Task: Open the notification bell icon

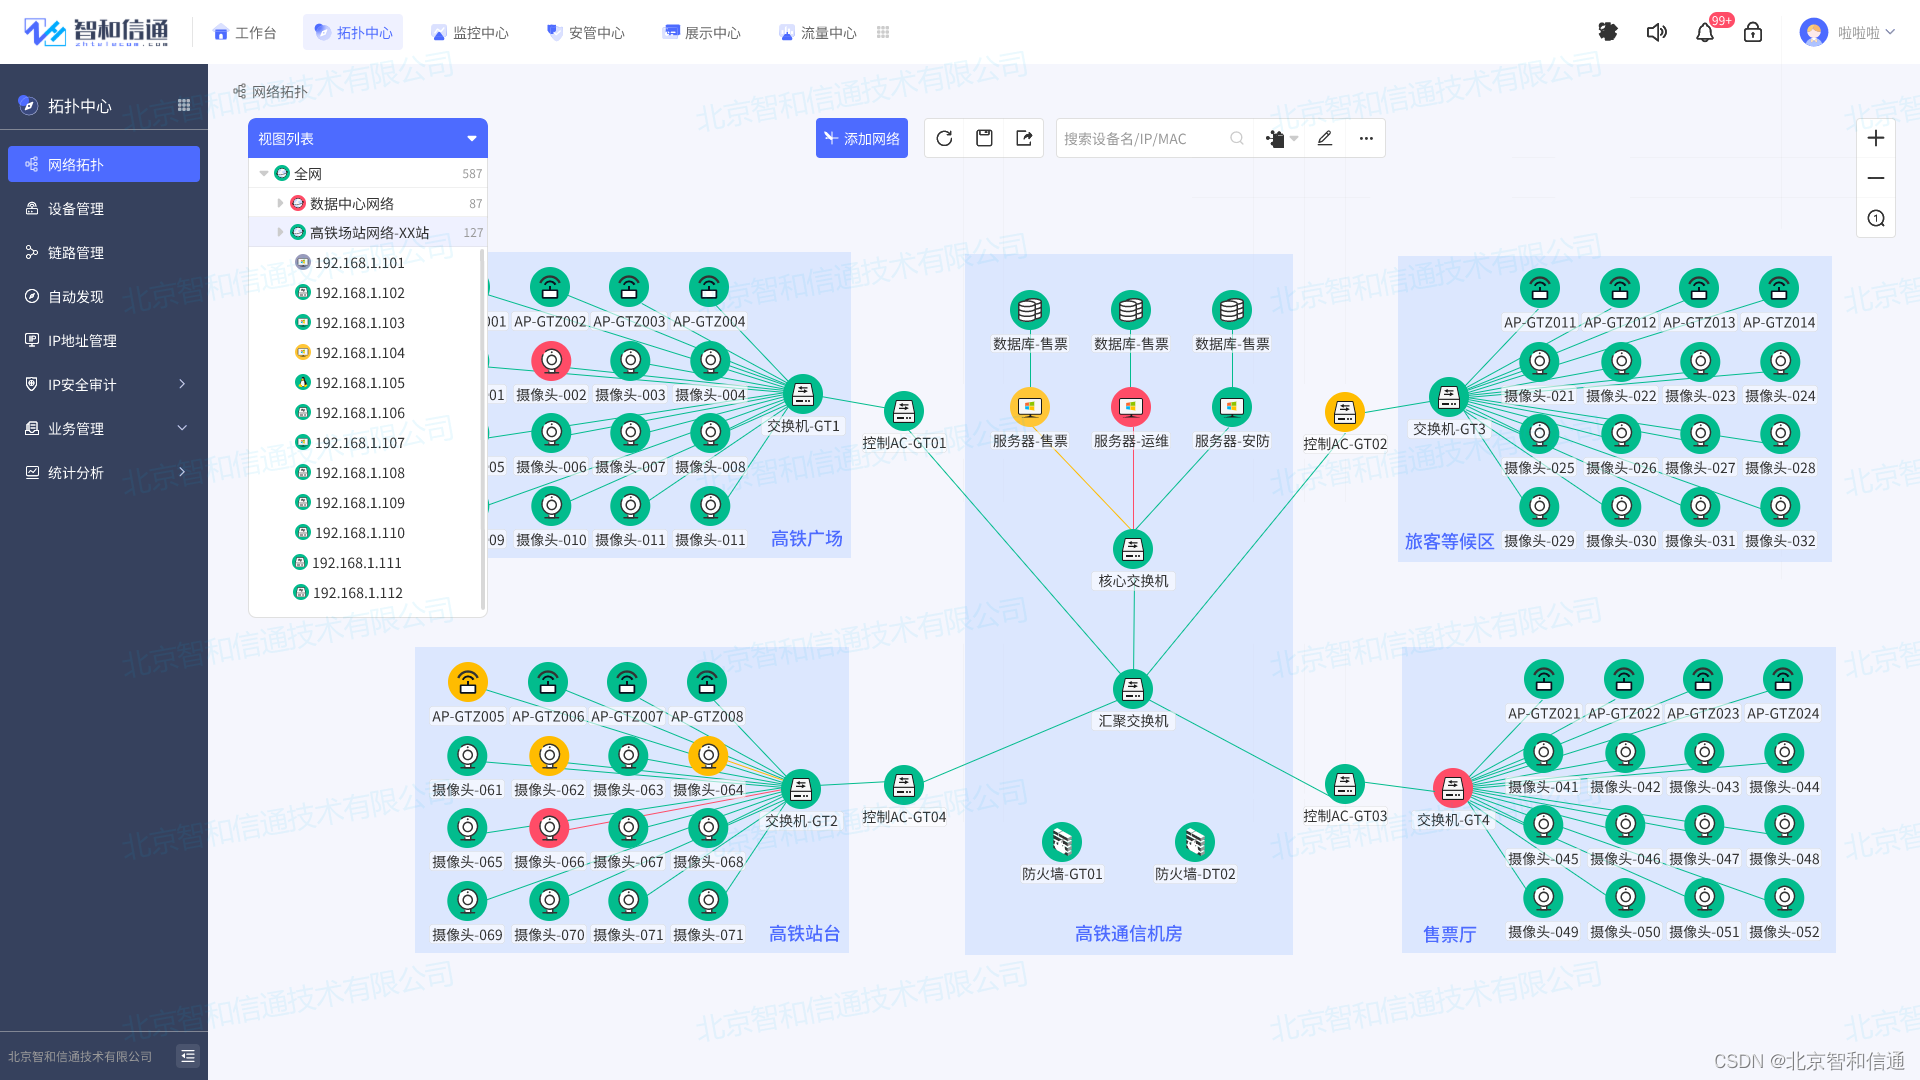Action: 1705,32
